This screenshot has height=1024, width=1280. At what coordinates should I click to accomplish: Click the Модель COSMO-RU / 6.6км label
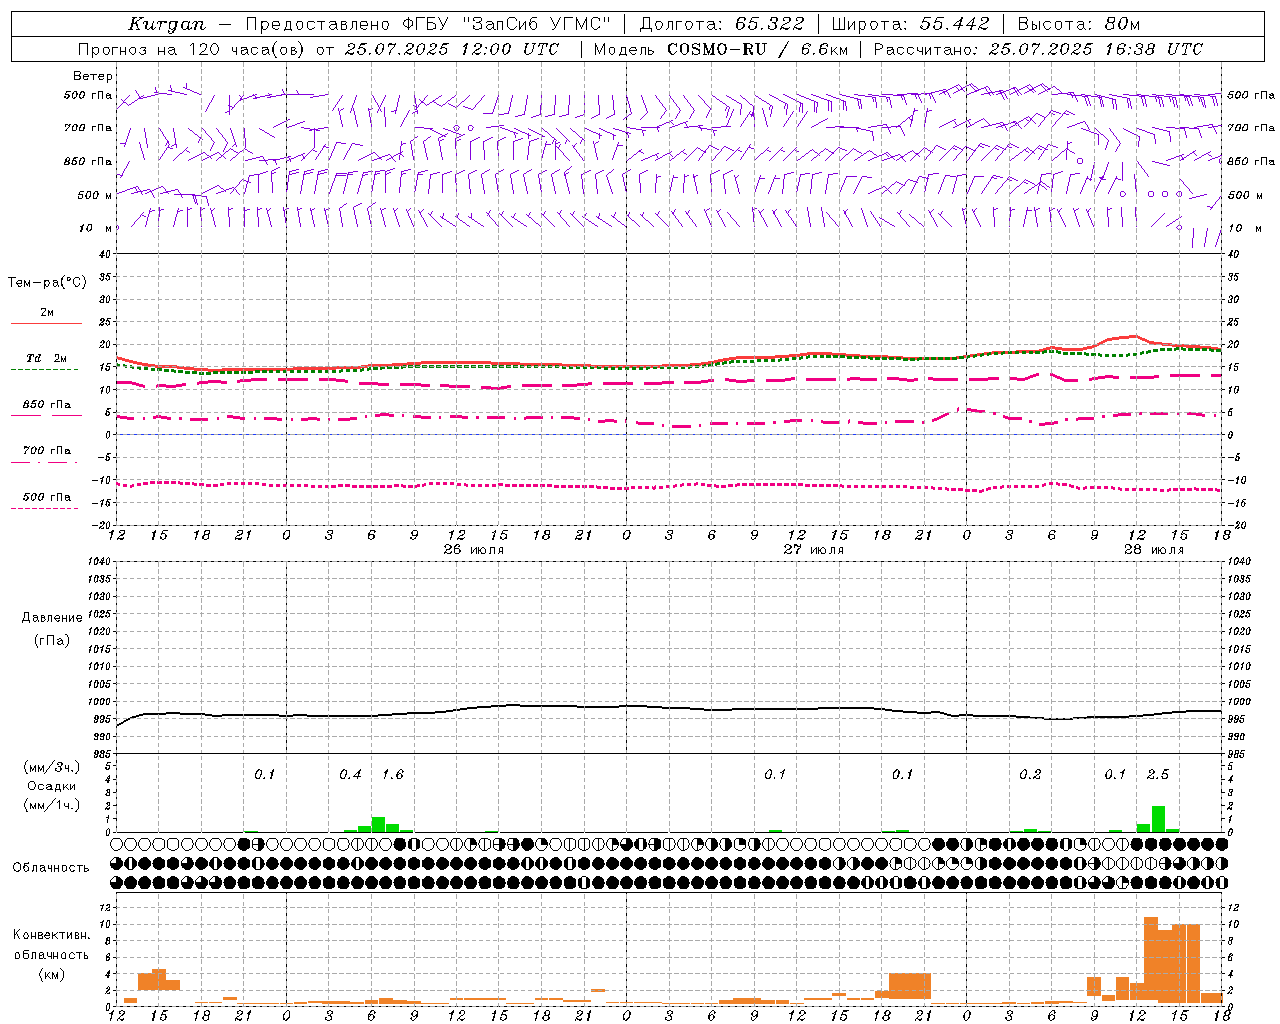pos(720,49)
